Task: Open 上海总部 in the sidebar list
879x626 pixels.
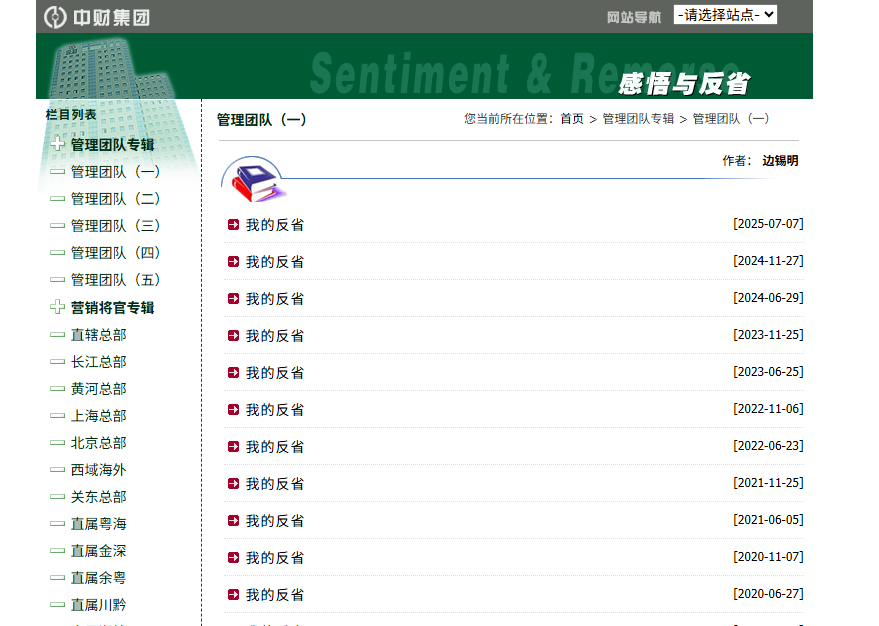Action: click(x=98, y=416)
